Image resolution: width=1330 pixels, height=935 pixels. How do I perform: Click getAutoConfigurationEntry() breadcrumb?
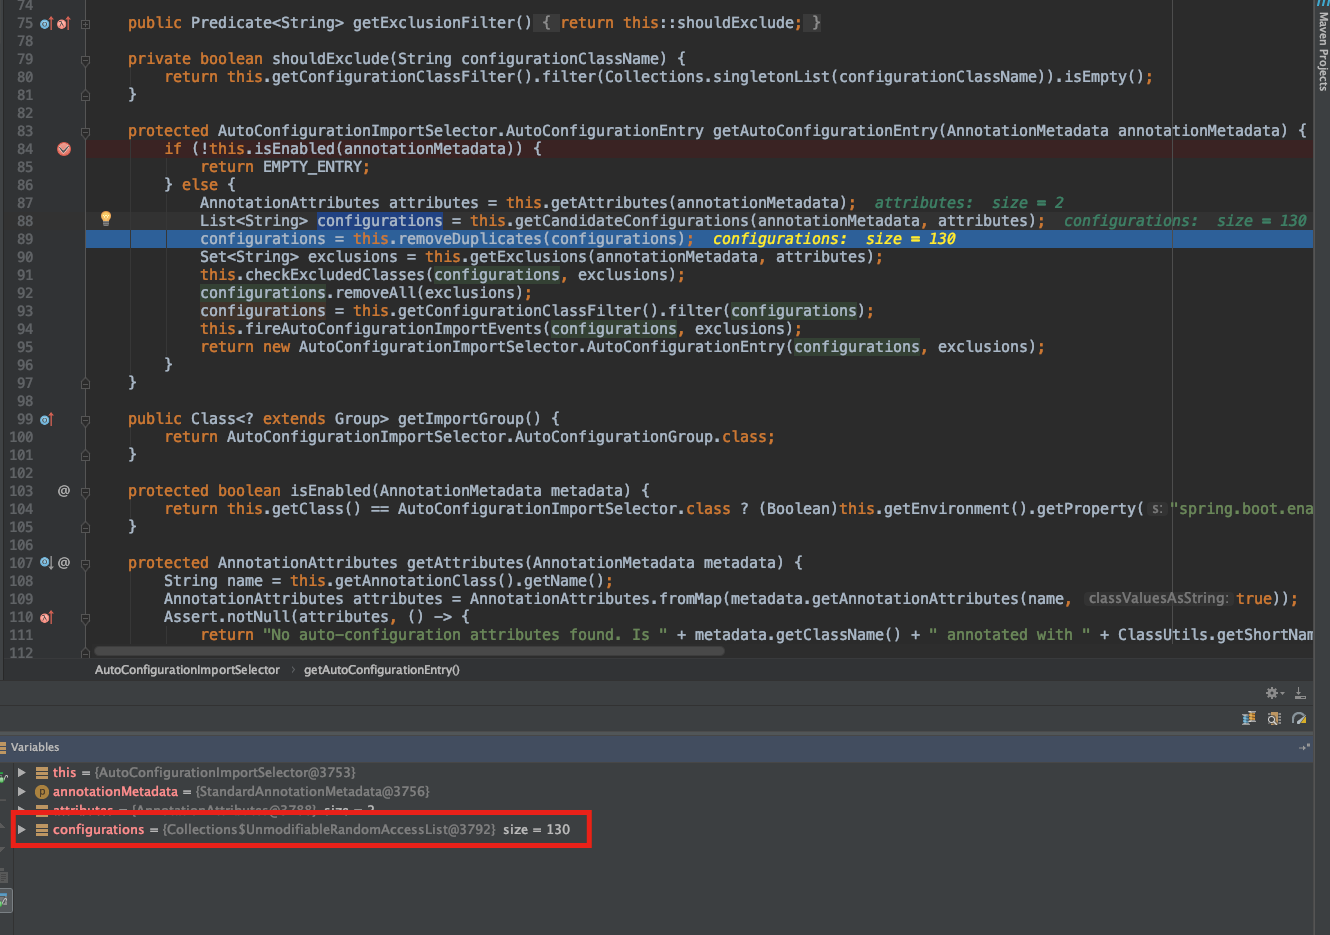coord(382,670)
